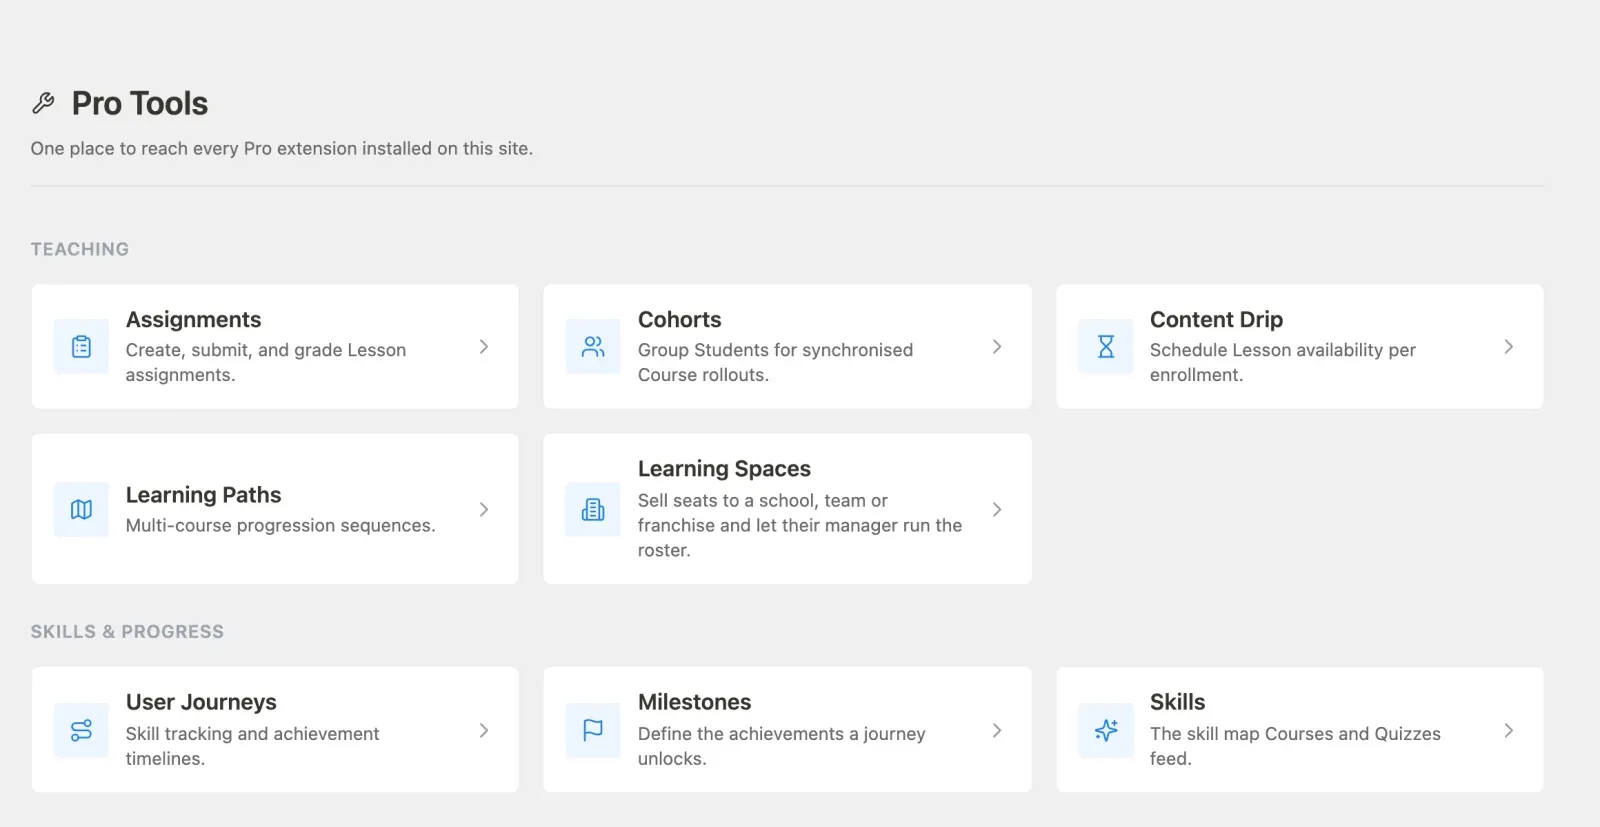Viewport: 1600px width, 827px height.
Task: Click the Milestones flag icon
Action: tap(593, 730)
